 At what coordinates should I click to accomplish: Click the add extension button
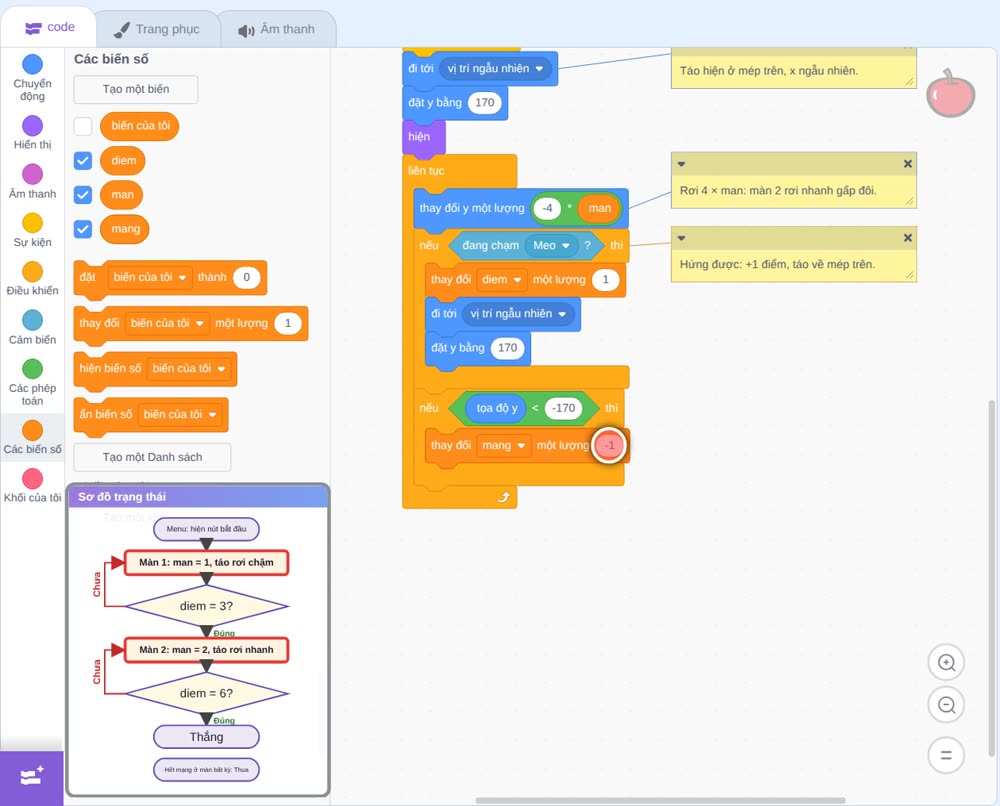(32, 777)
